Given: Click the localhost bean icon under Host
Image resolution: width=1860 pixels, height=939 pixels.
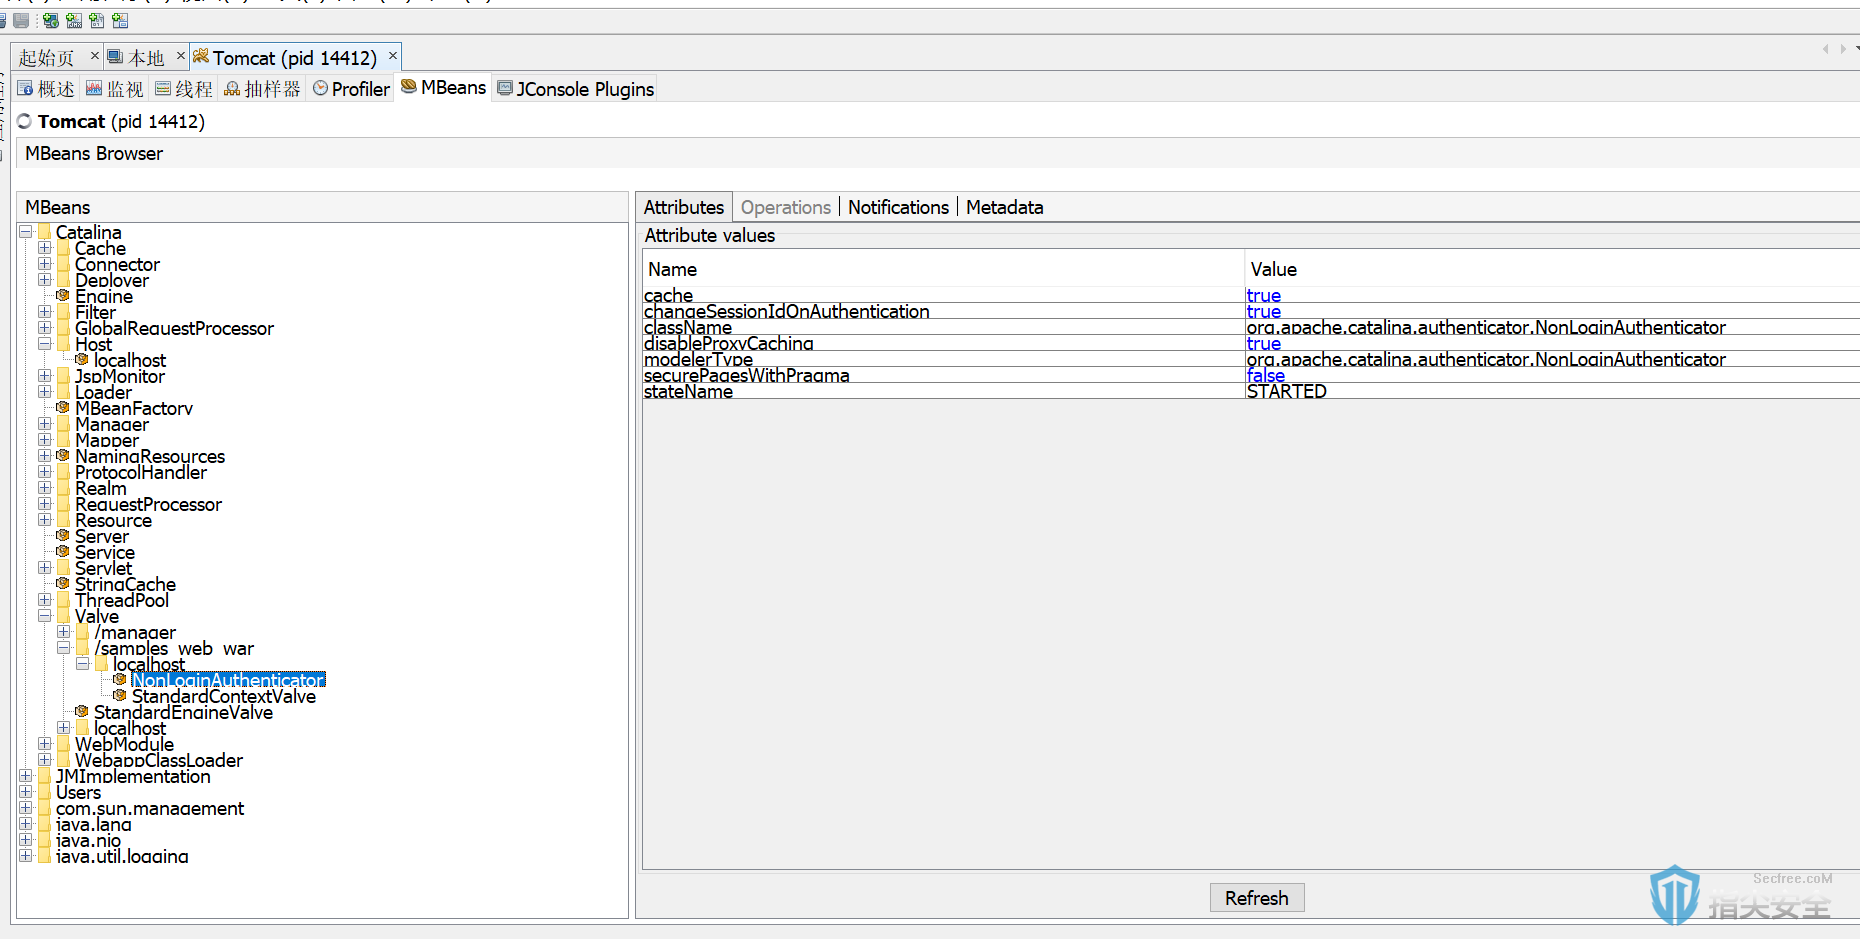Looking at the screenshot, I should coord(82,360).
